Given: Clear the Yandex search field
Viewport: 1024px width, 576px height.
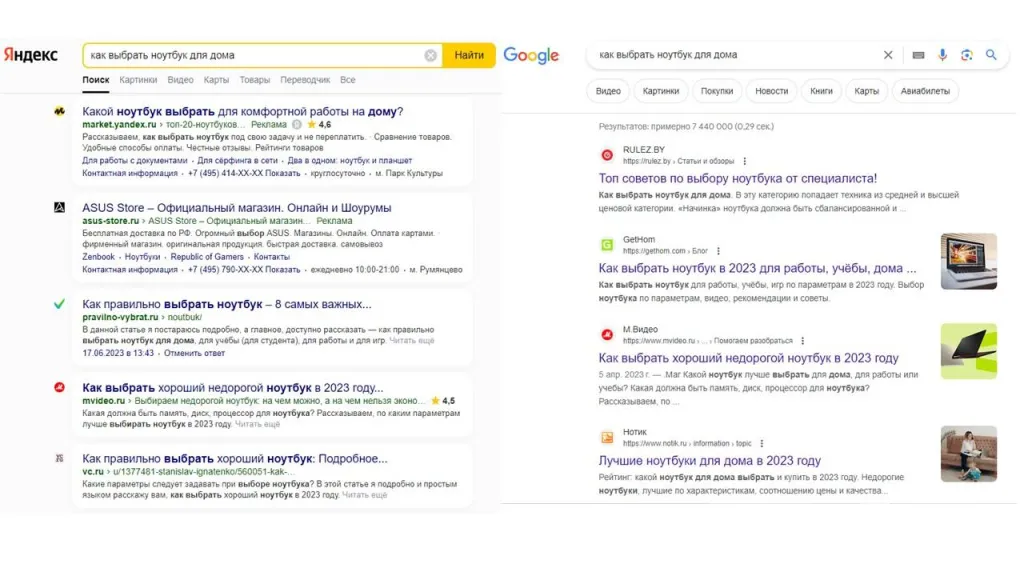Looking at the screenshot, I should point(430,56).
